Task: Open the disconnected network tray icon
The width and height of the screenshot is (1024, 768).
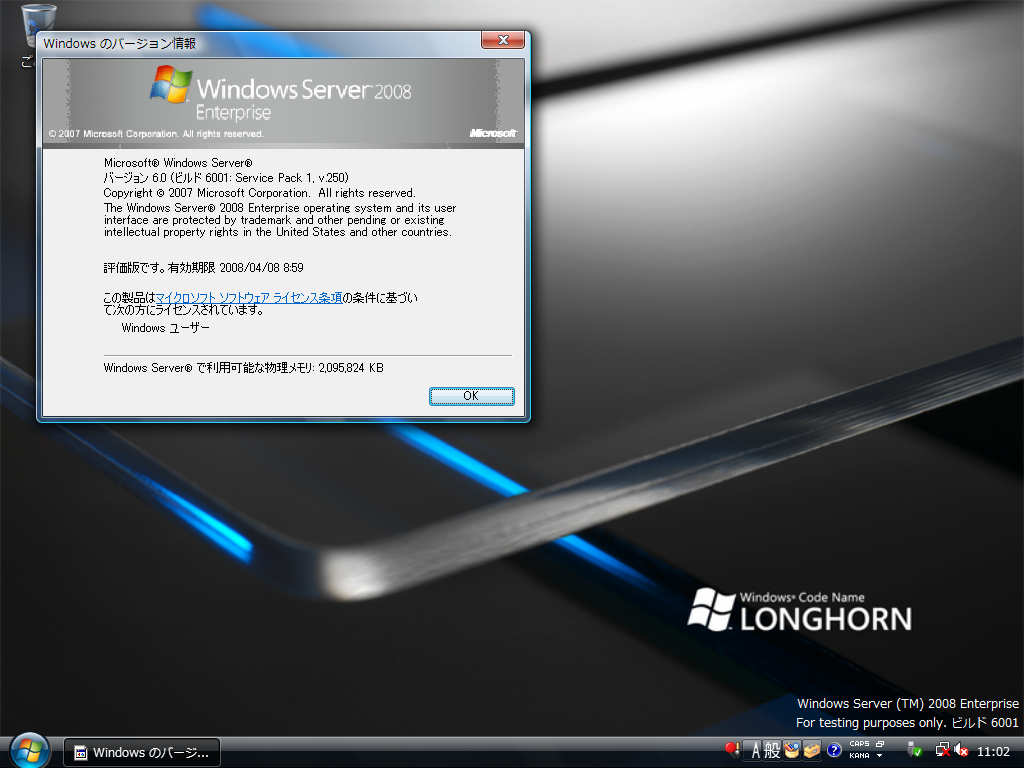Action: (x=943, y=750)
